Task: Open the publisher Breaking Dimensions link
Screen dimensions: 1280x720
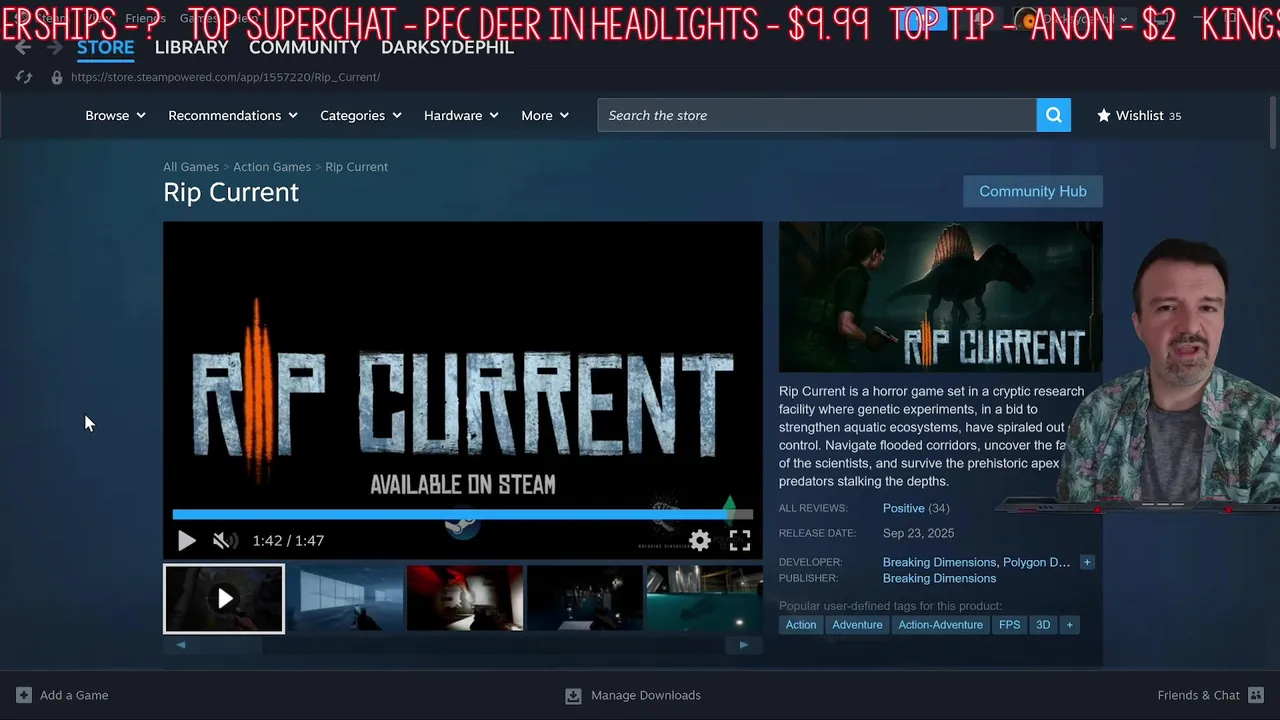Action: [939, 578]
